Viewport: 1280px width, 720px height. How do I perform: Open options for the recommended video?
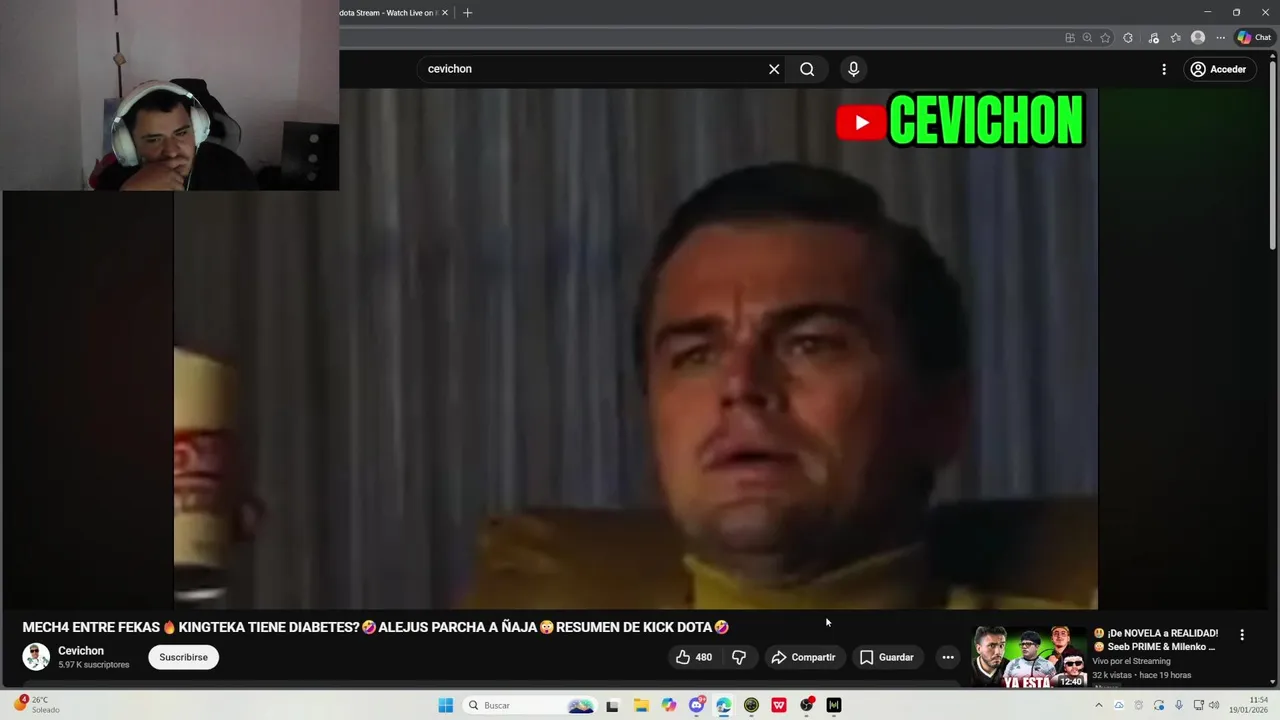(1242, 635)
